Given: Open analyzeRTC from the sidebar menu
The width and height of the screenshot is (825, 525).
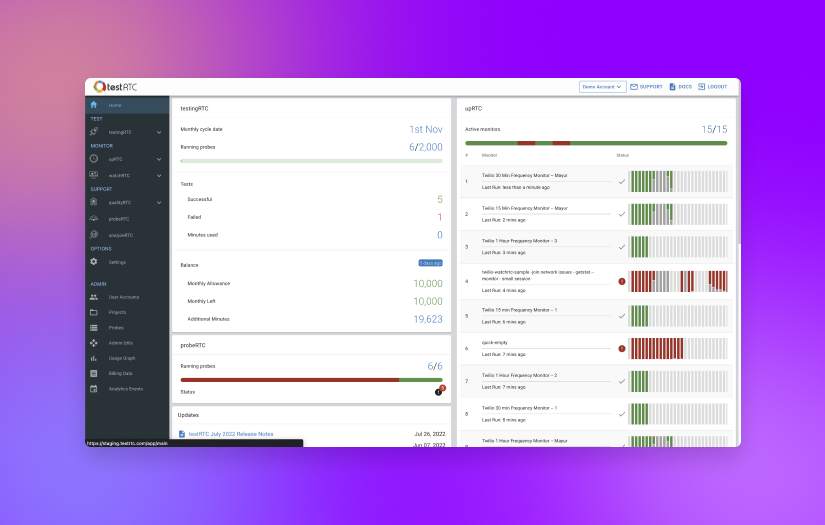Looking at the screenshot, I should click(x=127, y=235).
